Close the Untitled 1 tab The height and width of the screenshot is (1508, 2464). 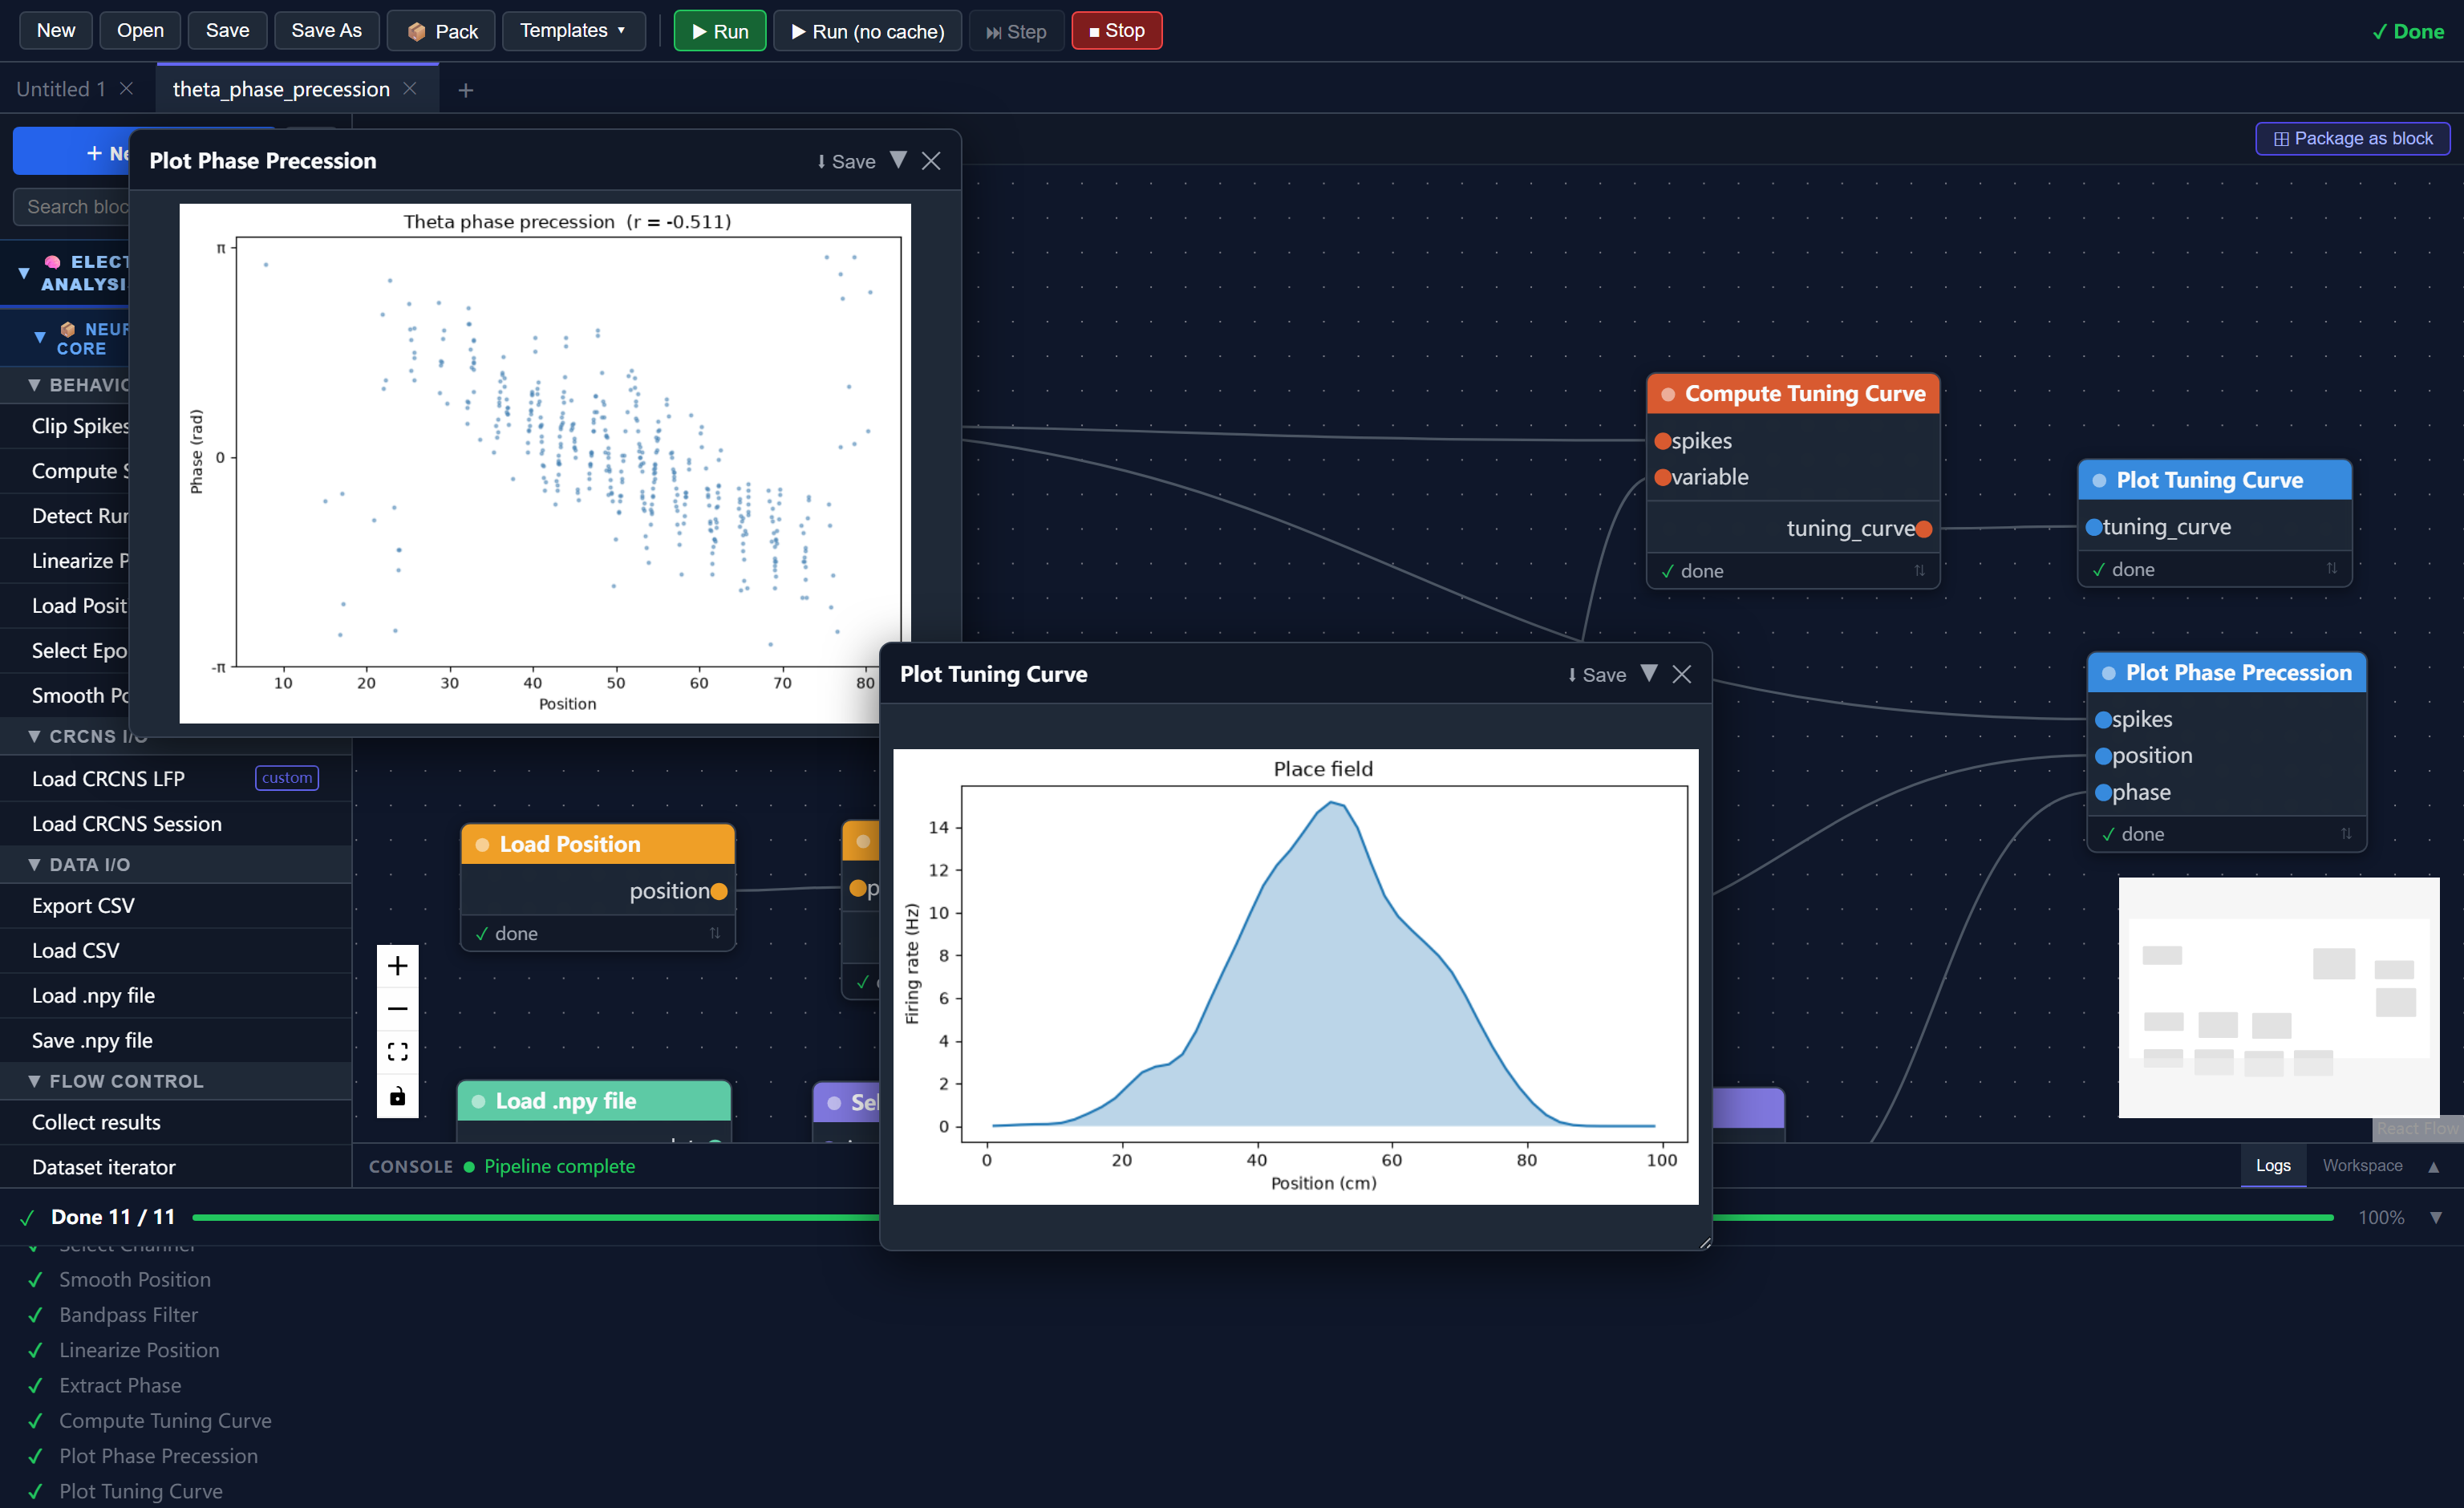click(126, 89)
